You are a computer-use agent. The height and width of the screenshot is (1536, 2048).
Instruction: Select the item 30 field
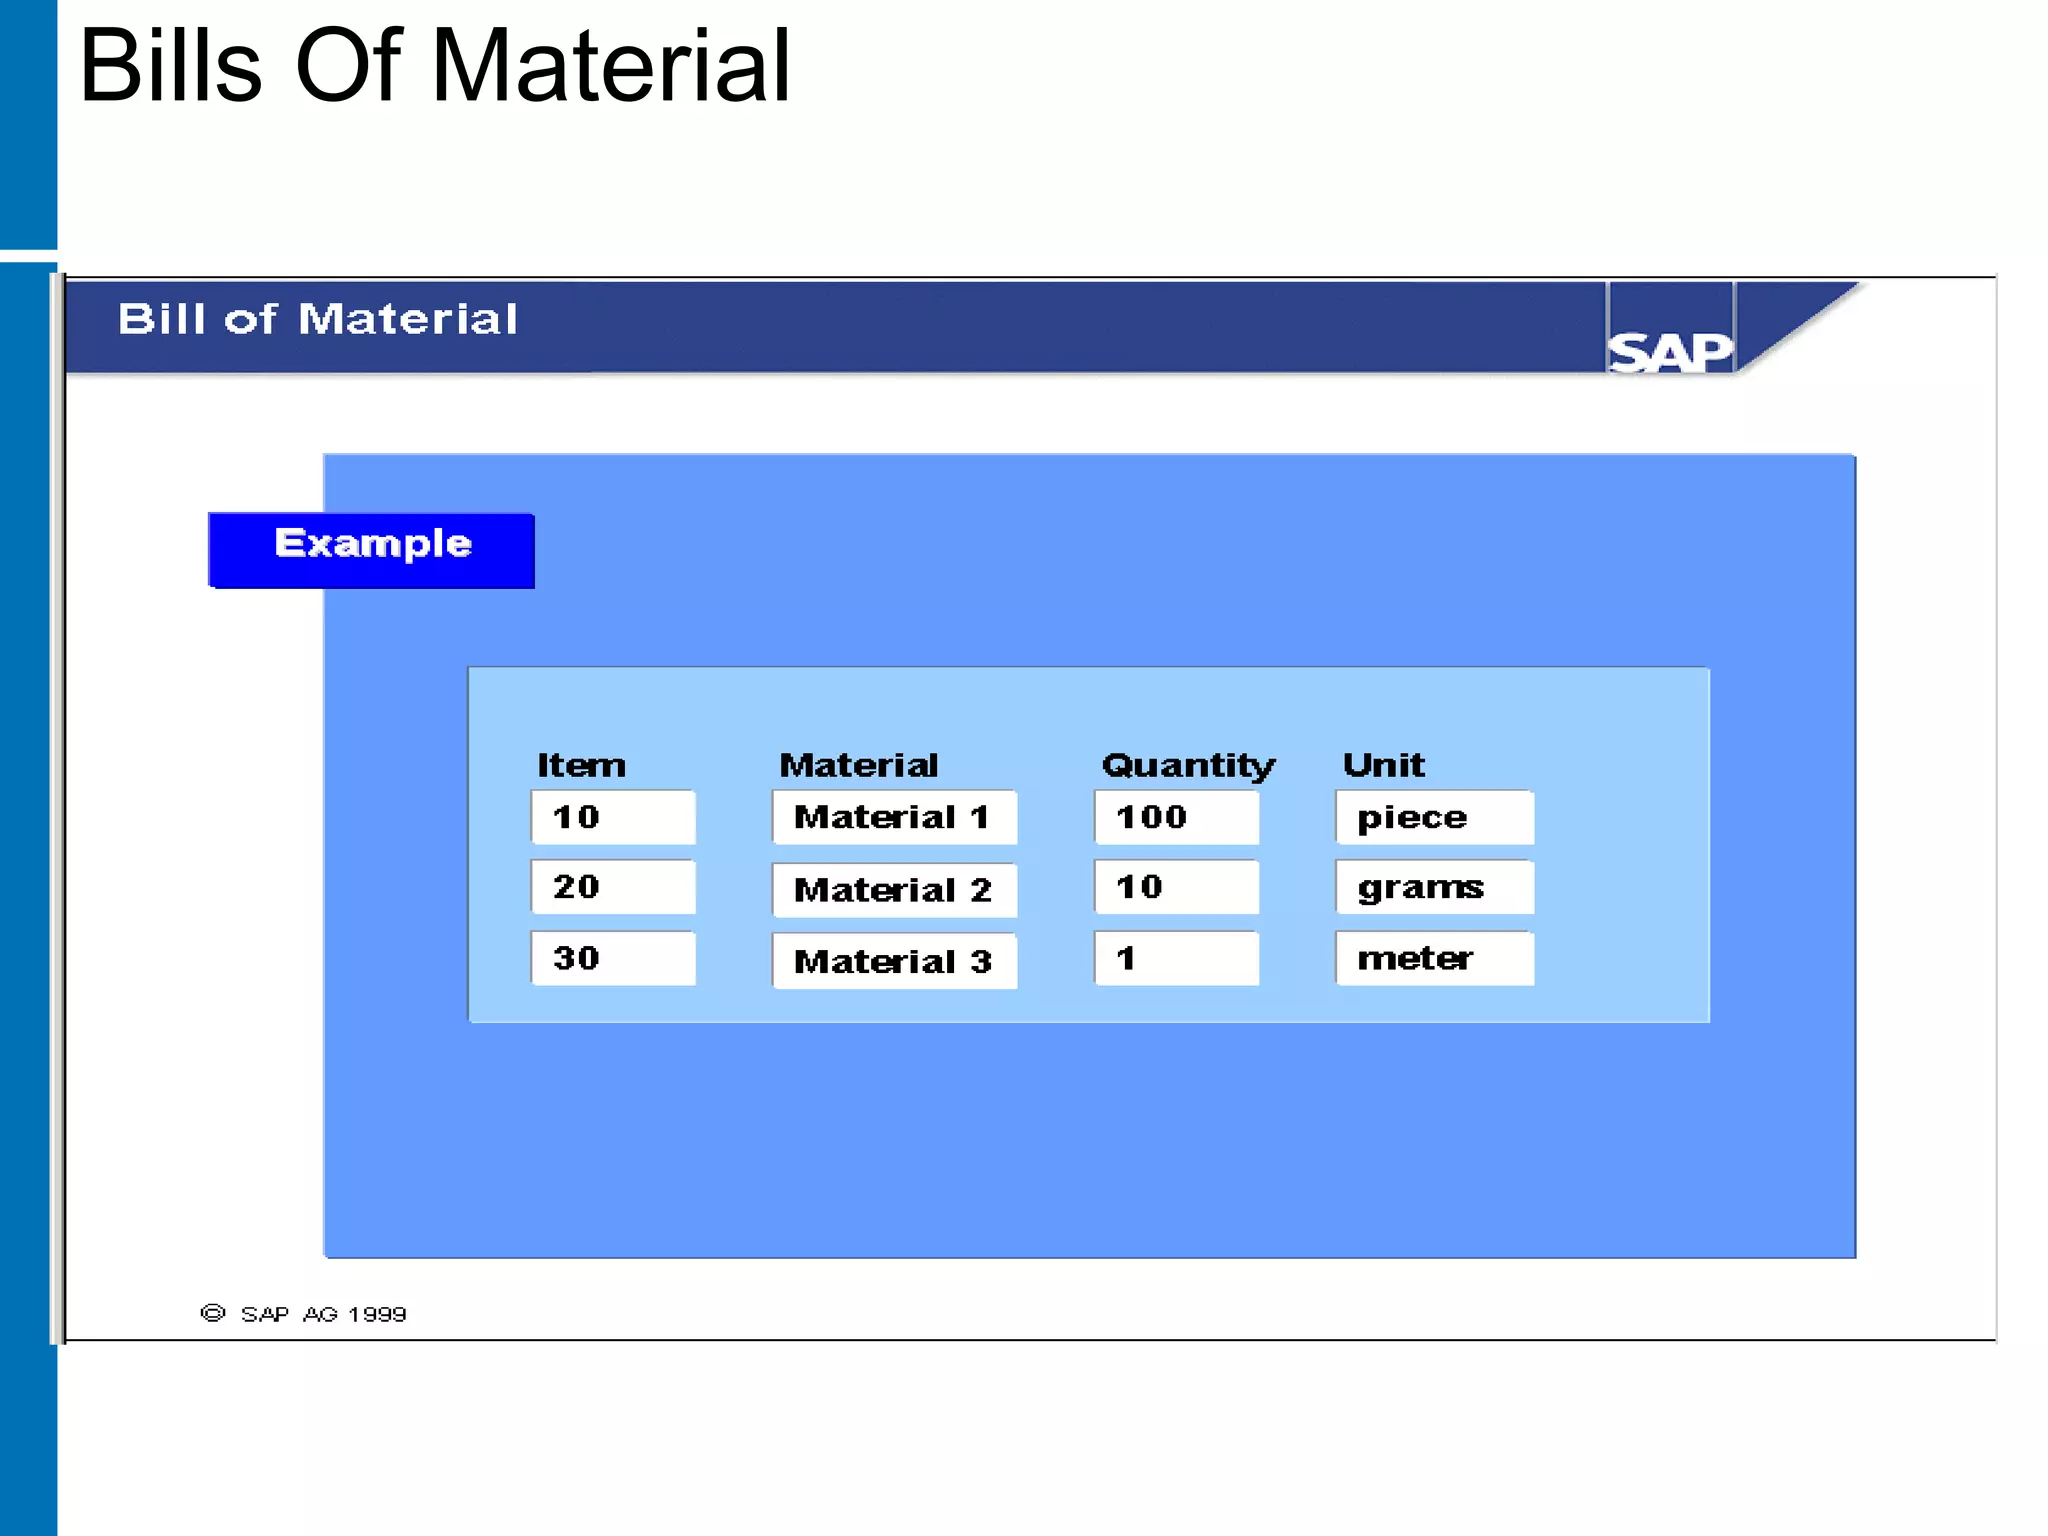612,958
